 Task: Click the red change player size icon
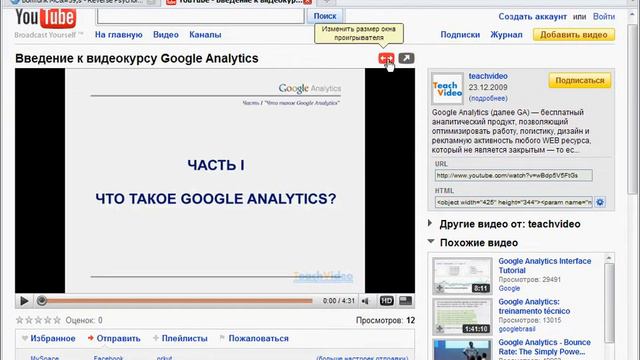click(386, 58)
